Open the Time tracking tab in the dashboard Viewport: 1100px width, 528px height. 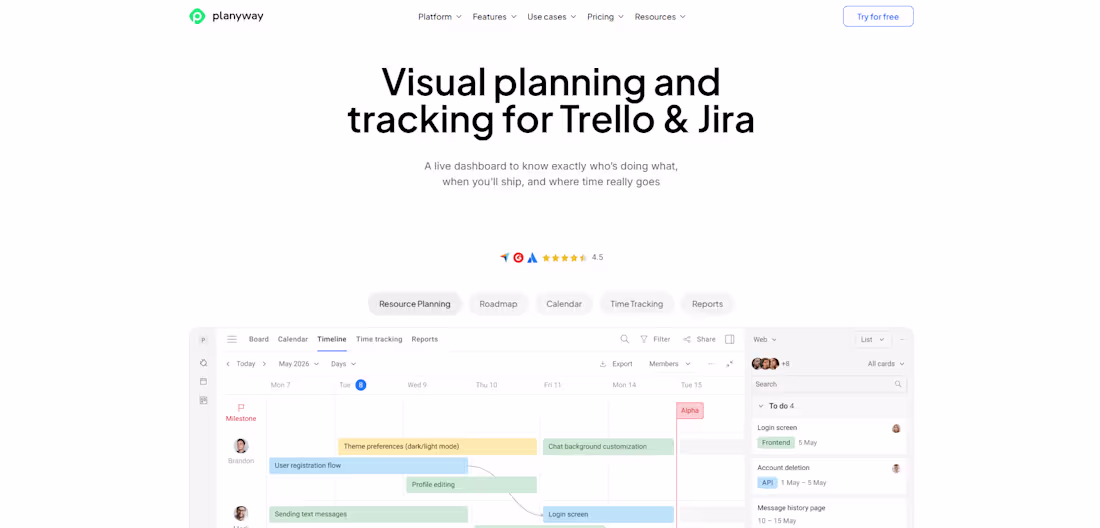coord(379,339)
